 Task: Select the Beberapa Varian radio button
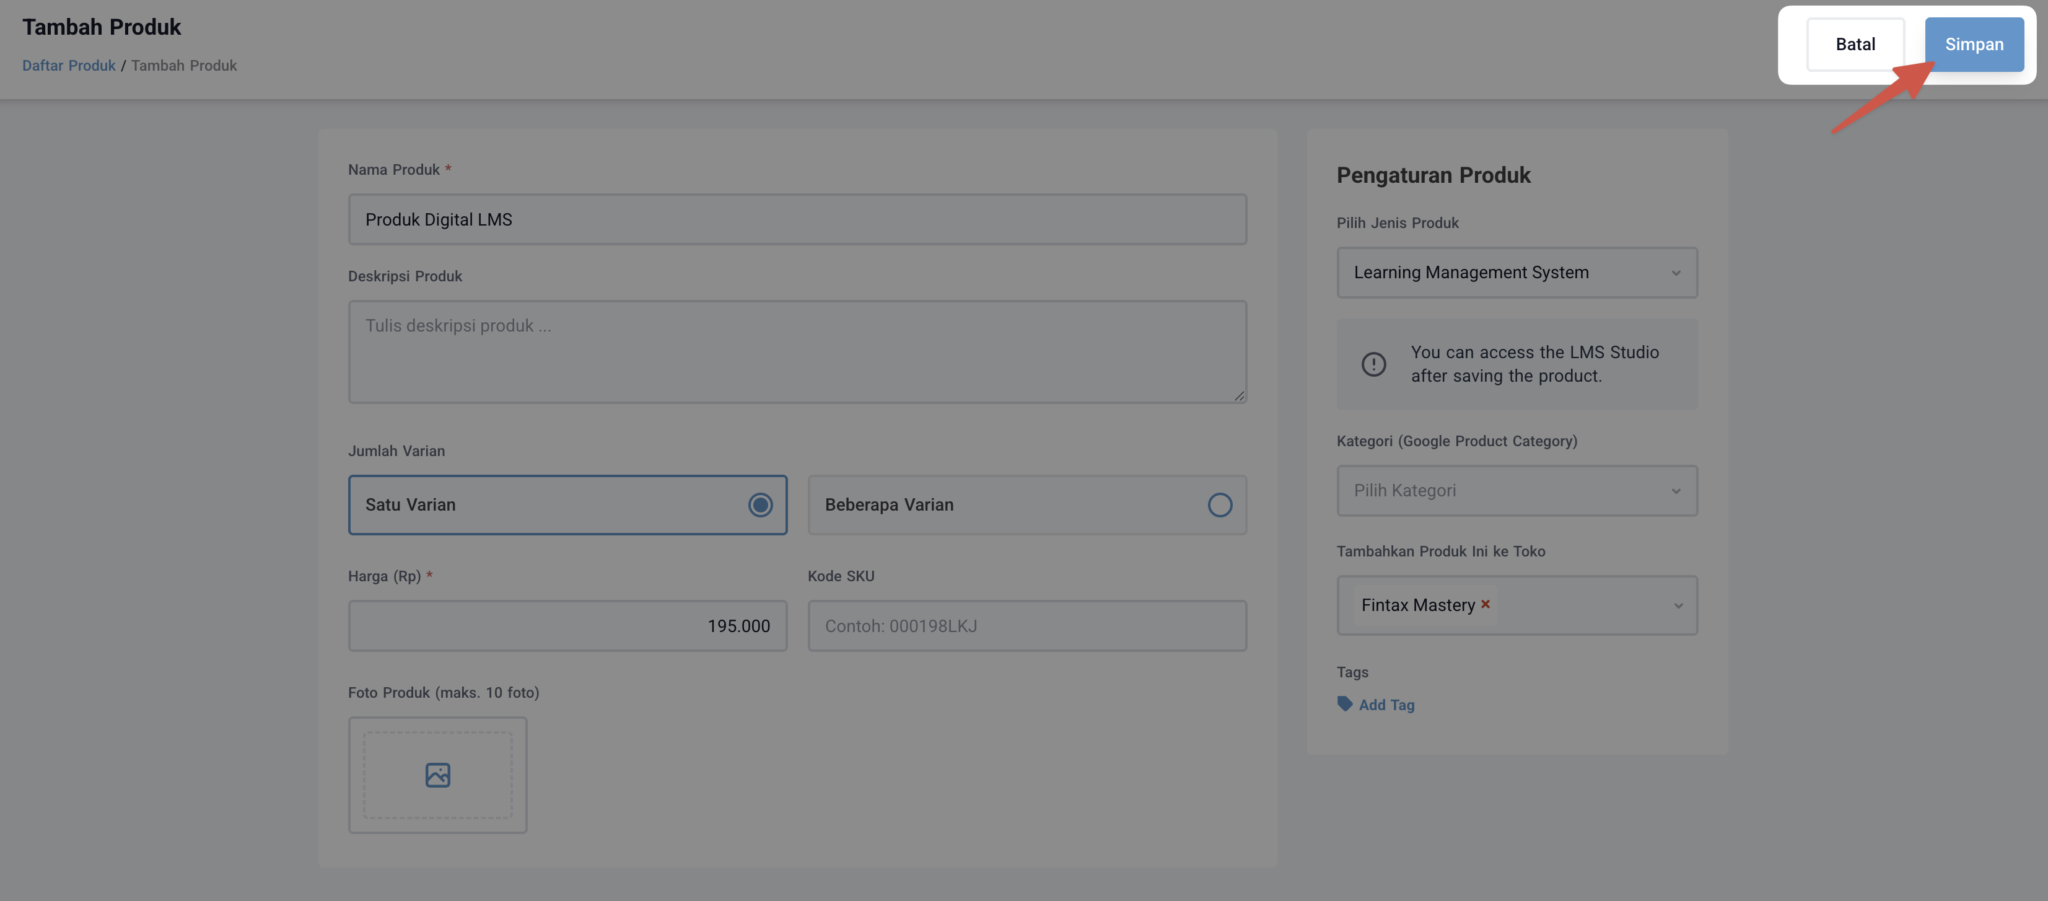[1219, 505]
